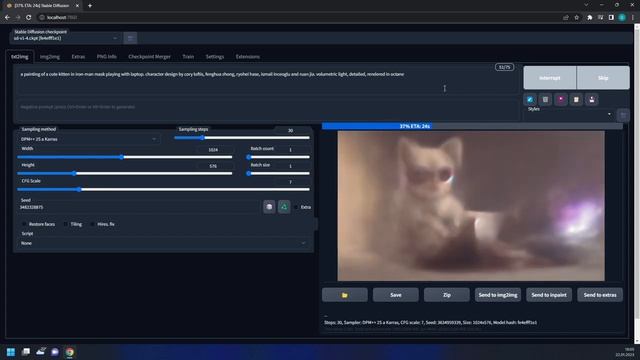Reload the localhost page
Image resolution: width=640 pixels, height=360 pixels.
29,17
